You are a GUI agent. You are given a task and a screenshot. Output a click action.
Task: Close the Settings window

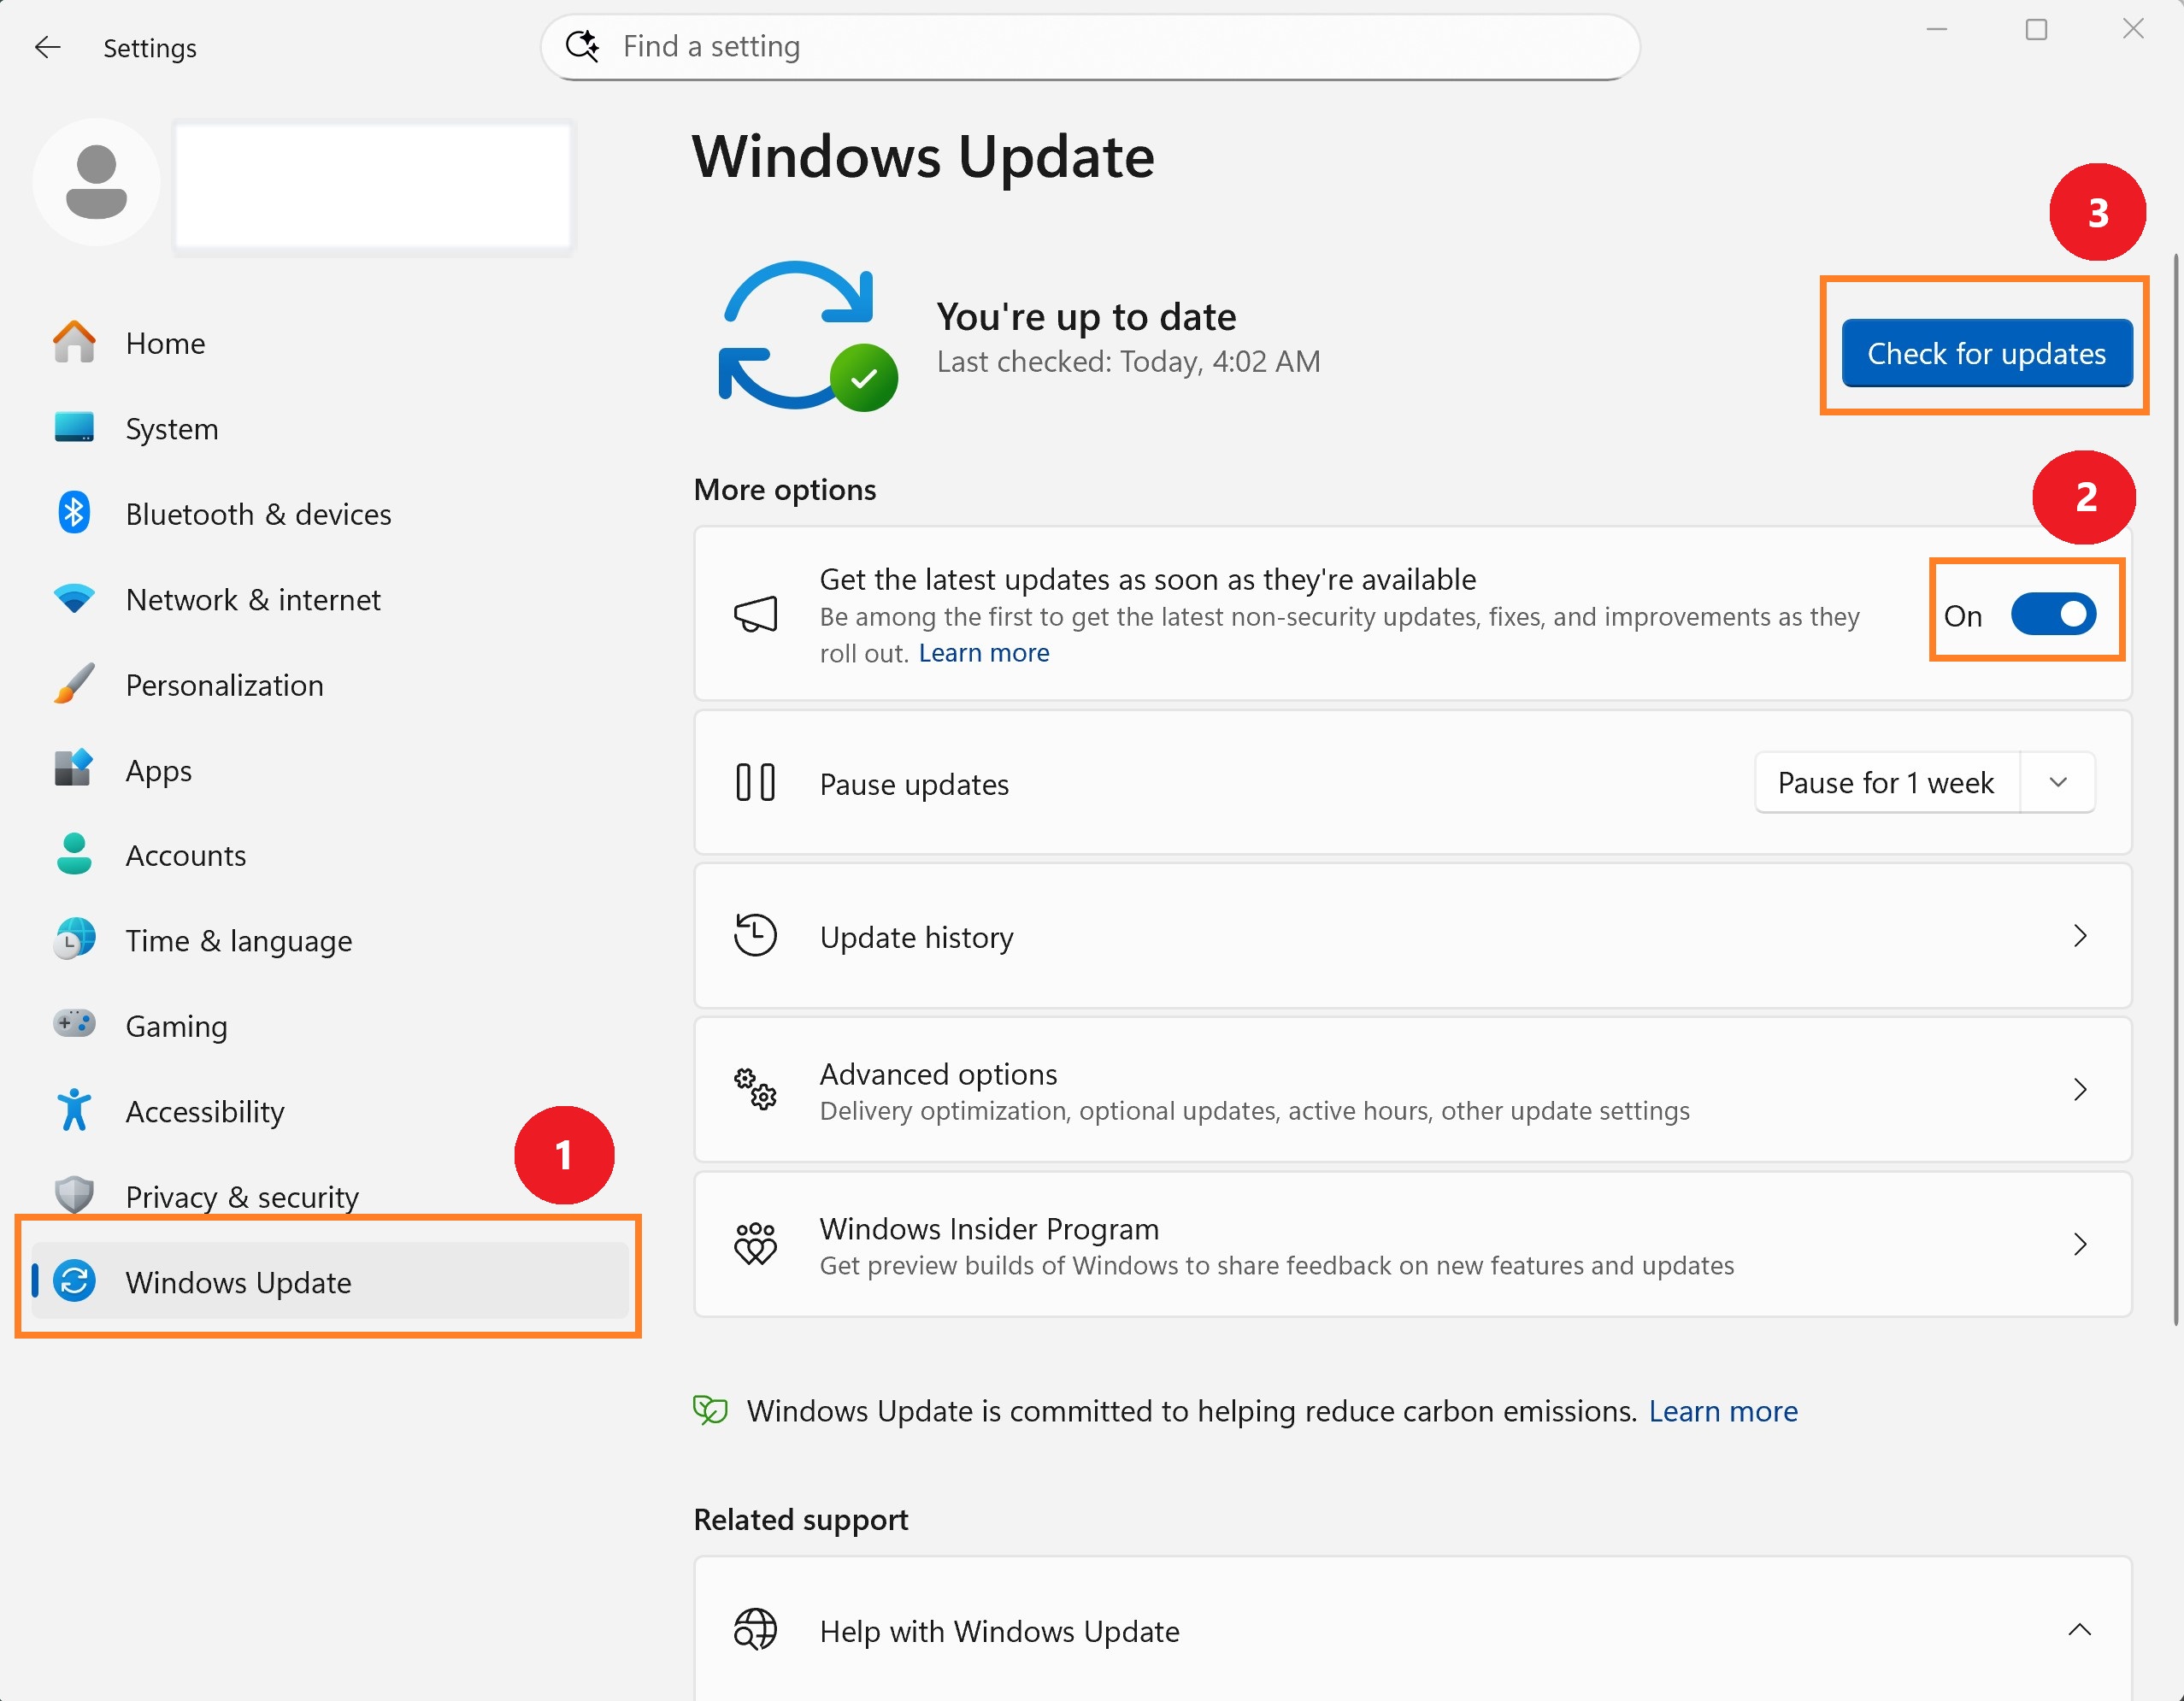(x=2133, y=30)
